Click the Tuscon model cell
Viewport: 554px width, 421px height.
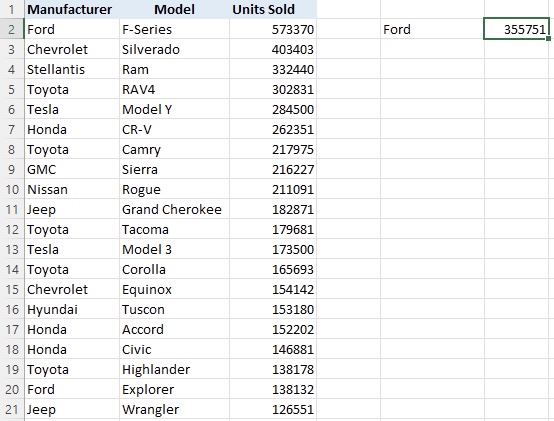click(x=175, y=310)
